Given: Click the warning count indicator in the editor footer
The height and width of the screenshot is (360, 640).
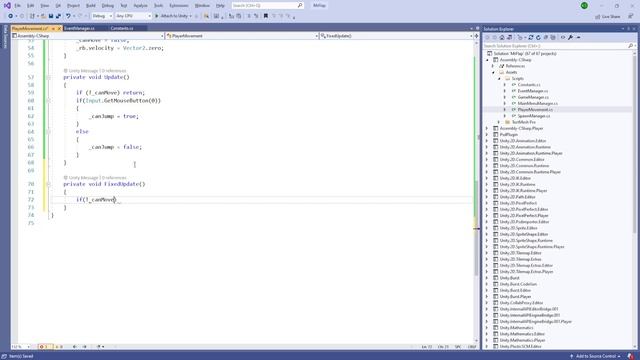Looking at the screenshot, I should [x=59, y=347].
